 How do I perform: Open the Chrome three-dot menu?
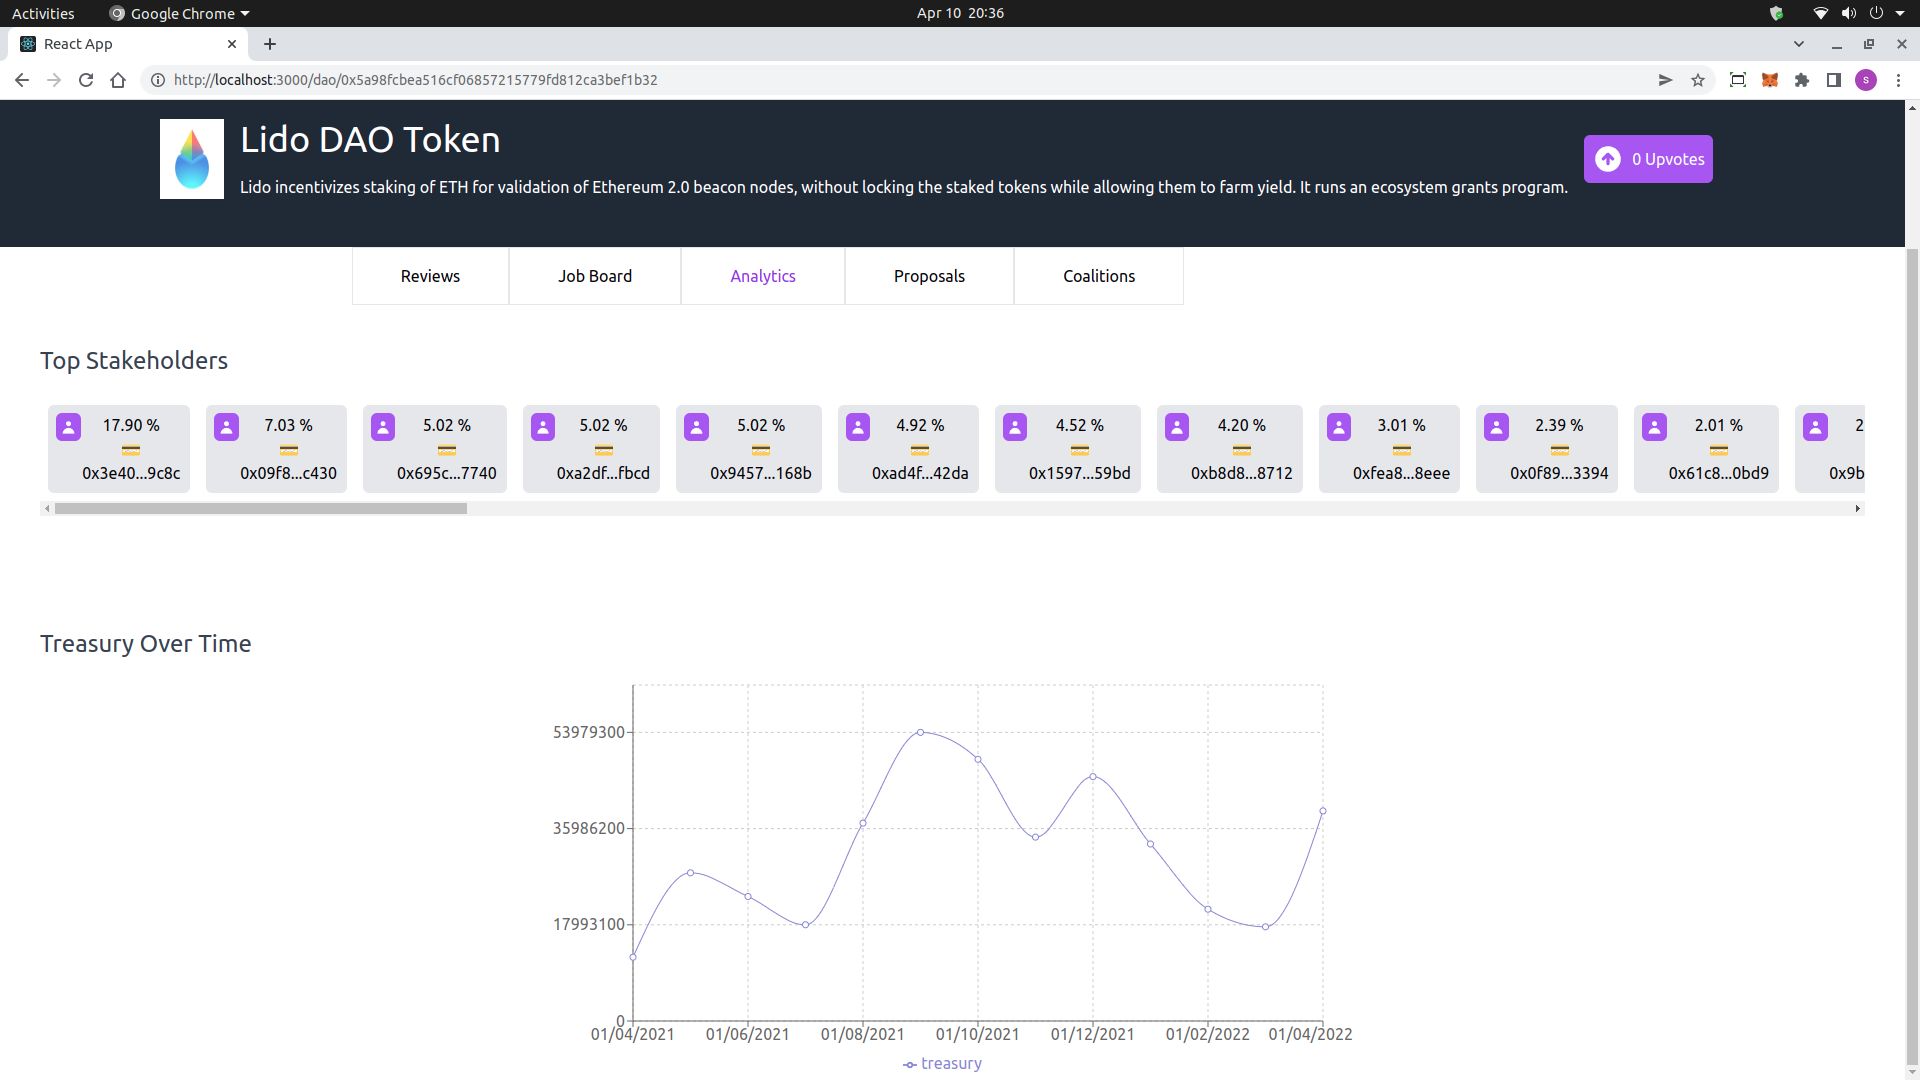(1898, 80)
